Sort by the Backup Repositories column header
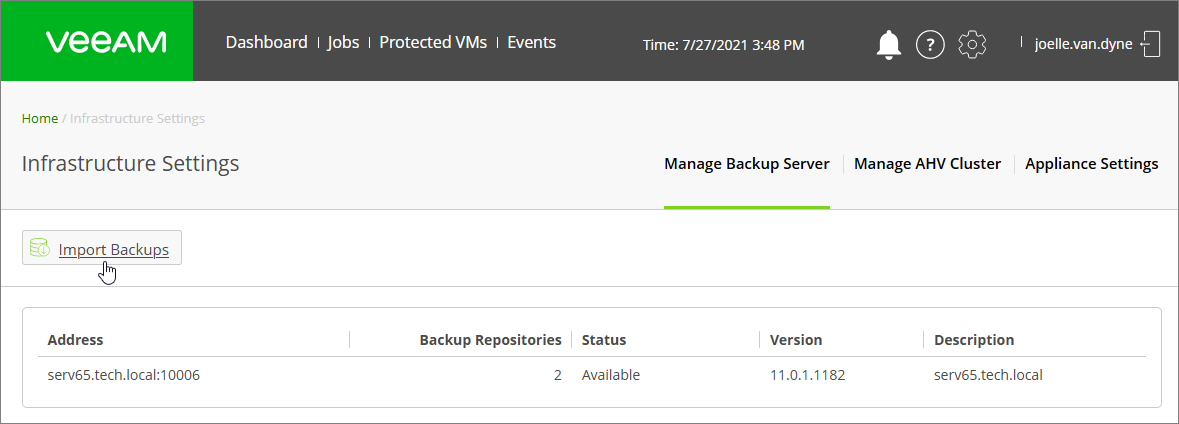The width and height of the screenshot is (1179, 424). pyautogui.click(x=490, y=340)
